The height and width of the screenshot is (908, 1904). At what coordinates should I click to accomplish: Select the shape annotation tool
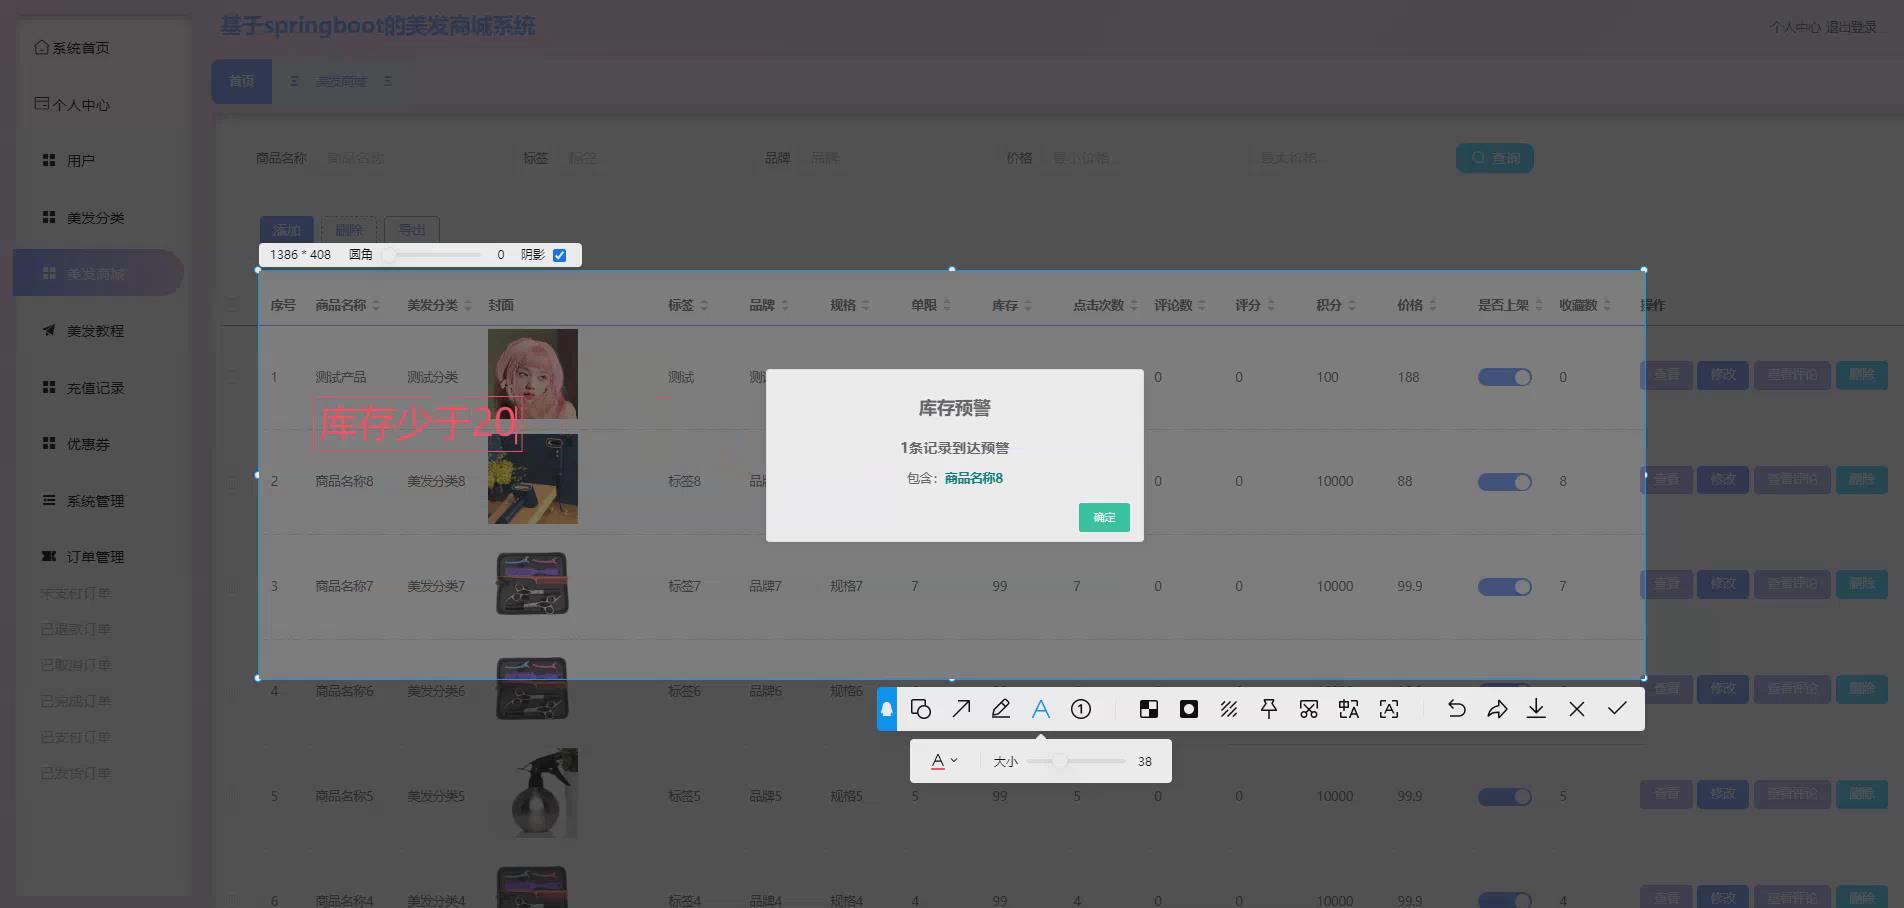(921, 709)
